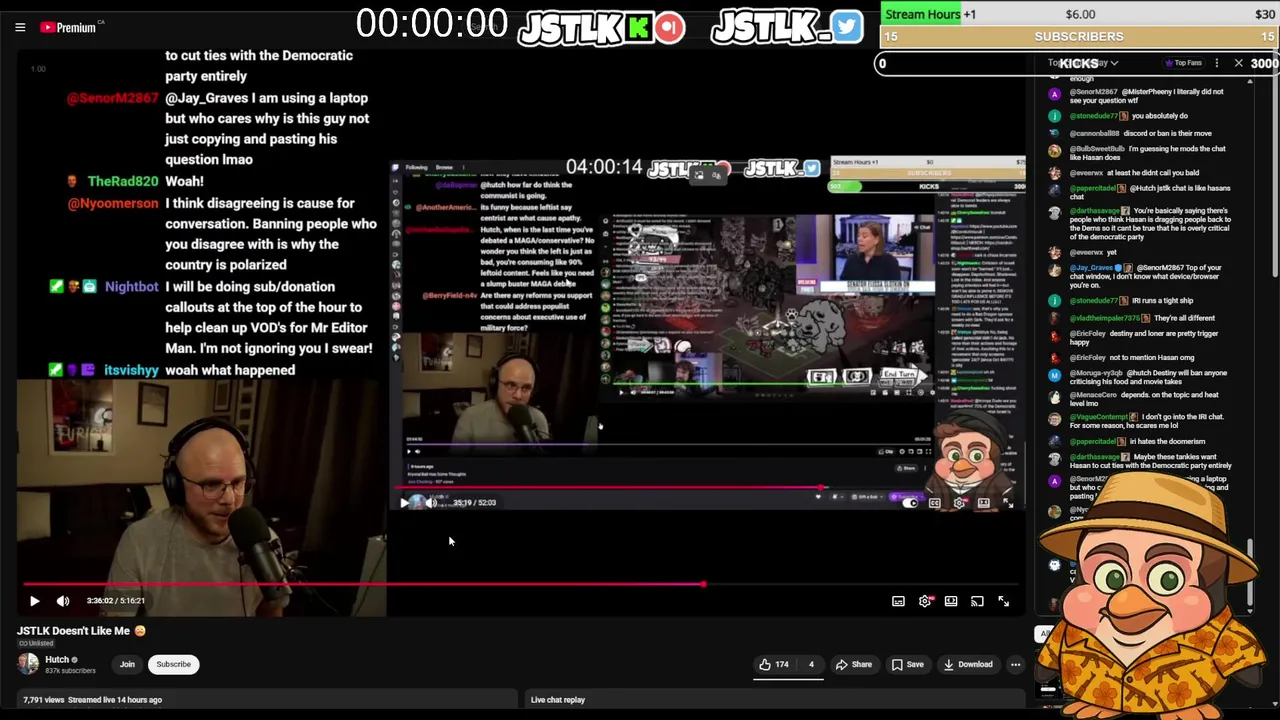Play the paused video

pyautogui.click(x=34, y=601)
